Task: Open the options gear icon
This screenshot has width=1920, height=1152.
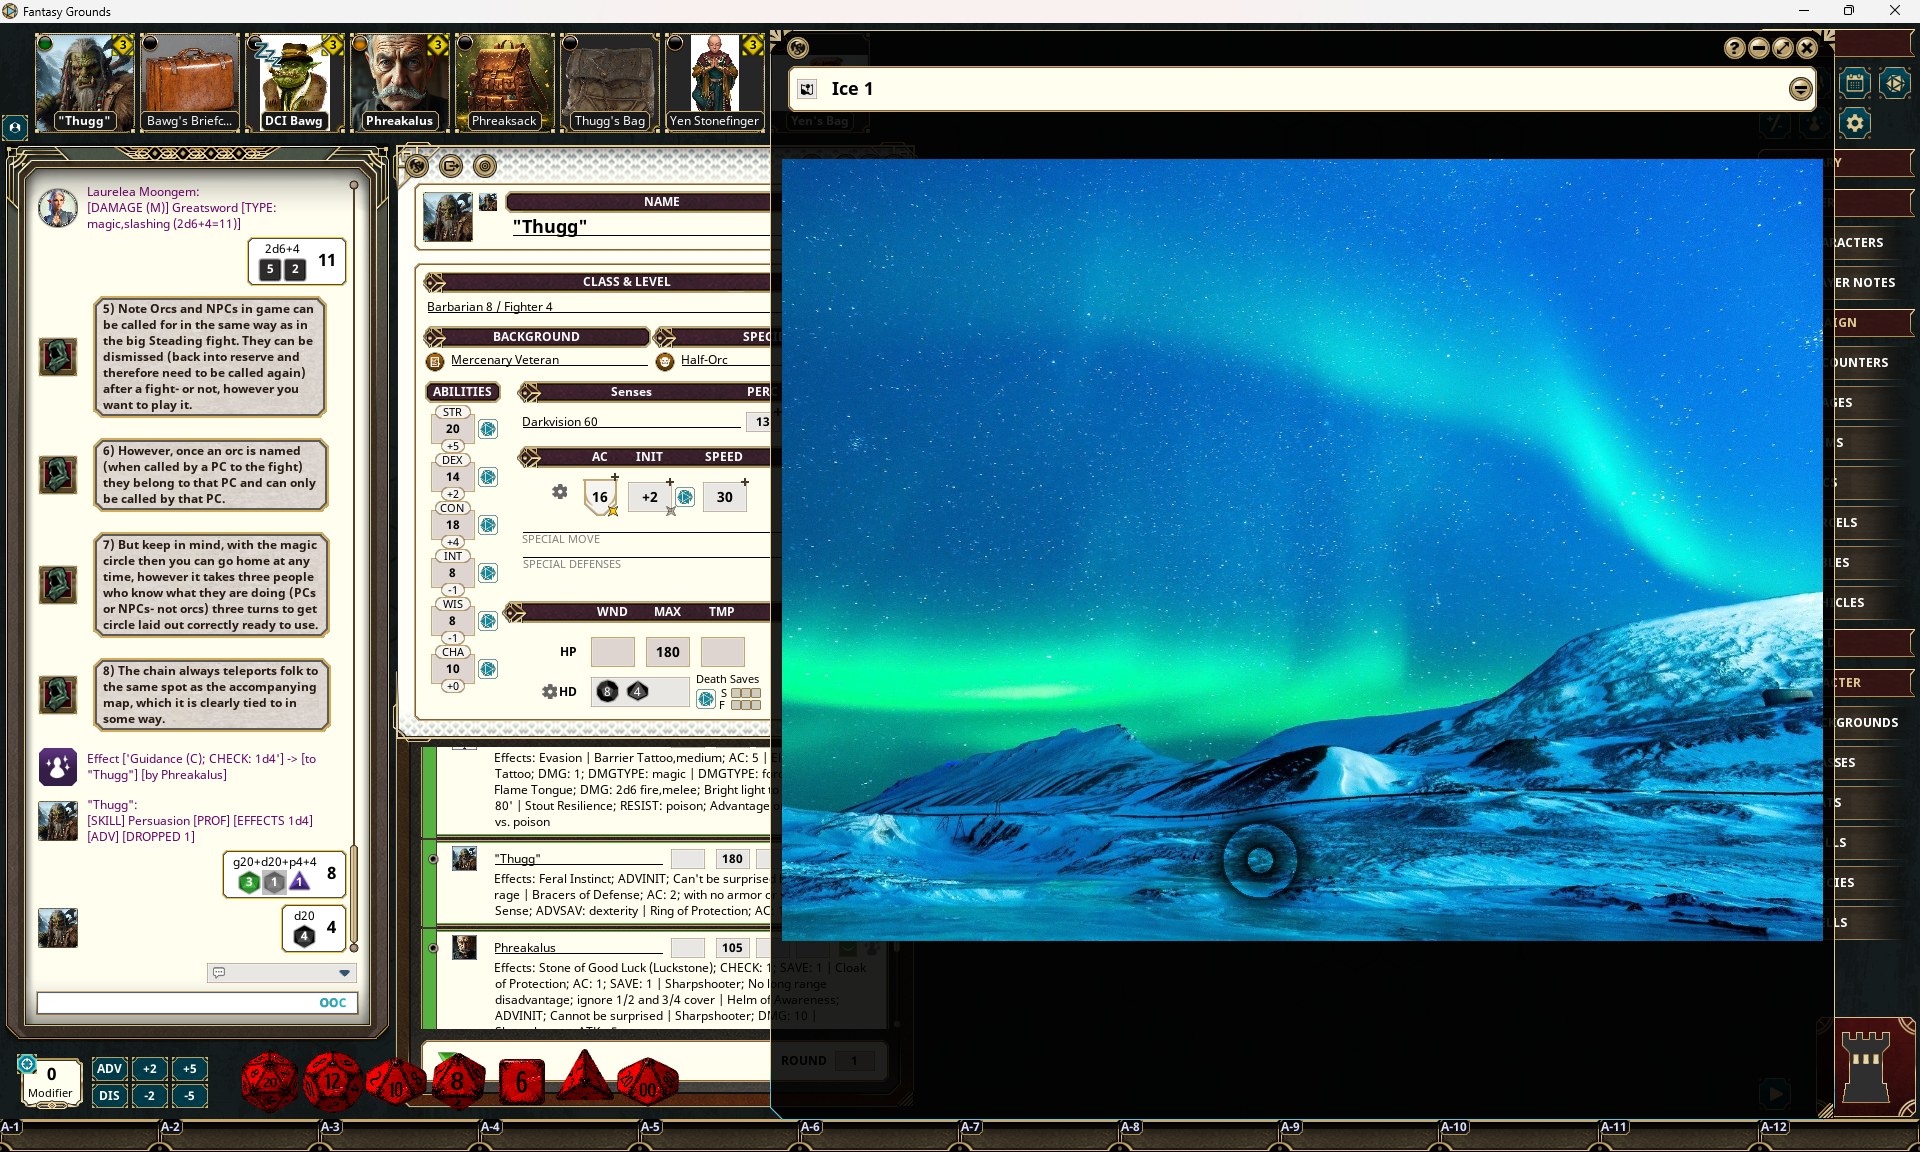Action: (x=1854, y=123)
